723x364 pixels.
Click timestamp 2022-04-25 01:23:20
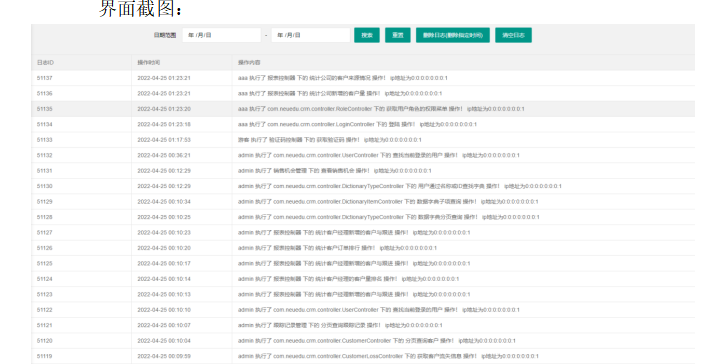pyautogui.click(x=164, y=109)
